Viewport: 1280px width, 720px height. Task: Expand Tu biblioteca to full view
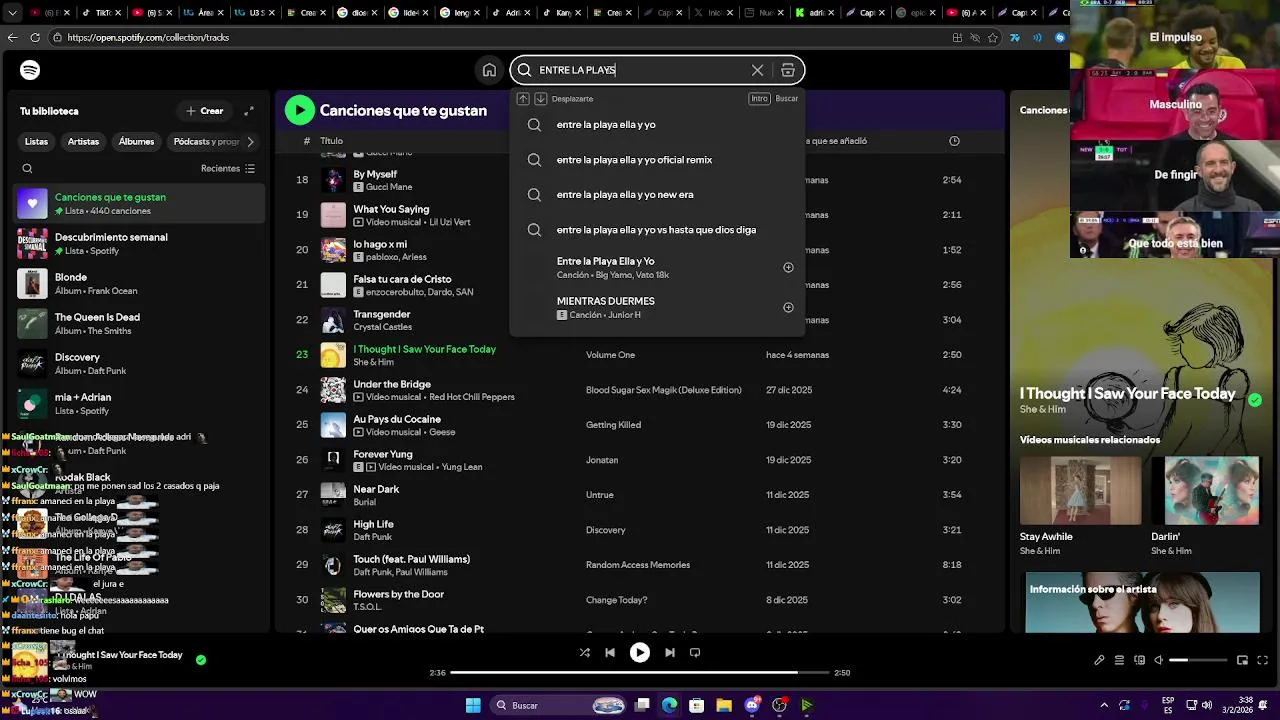[249, 111]
